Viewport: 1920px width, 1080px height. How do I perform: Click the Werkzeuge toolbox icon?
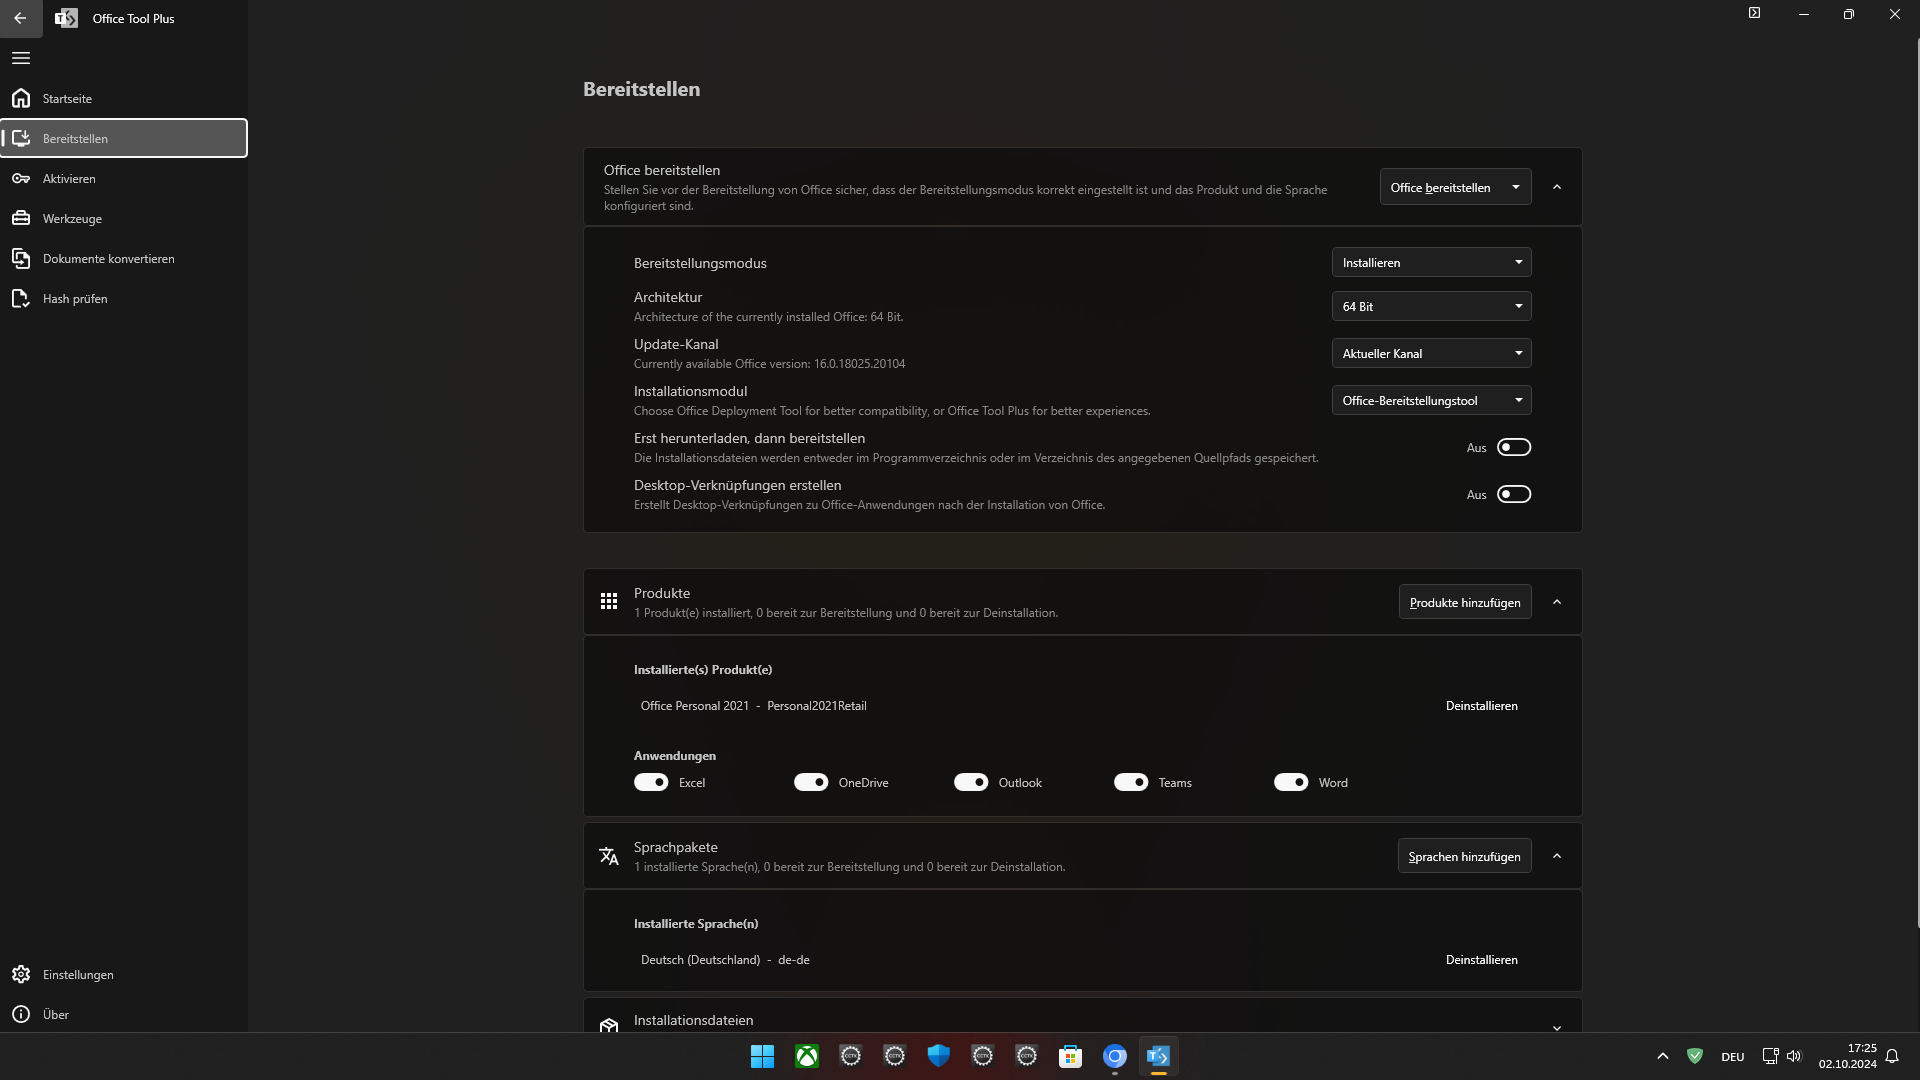pyautogui.click(x=21, y=218)
